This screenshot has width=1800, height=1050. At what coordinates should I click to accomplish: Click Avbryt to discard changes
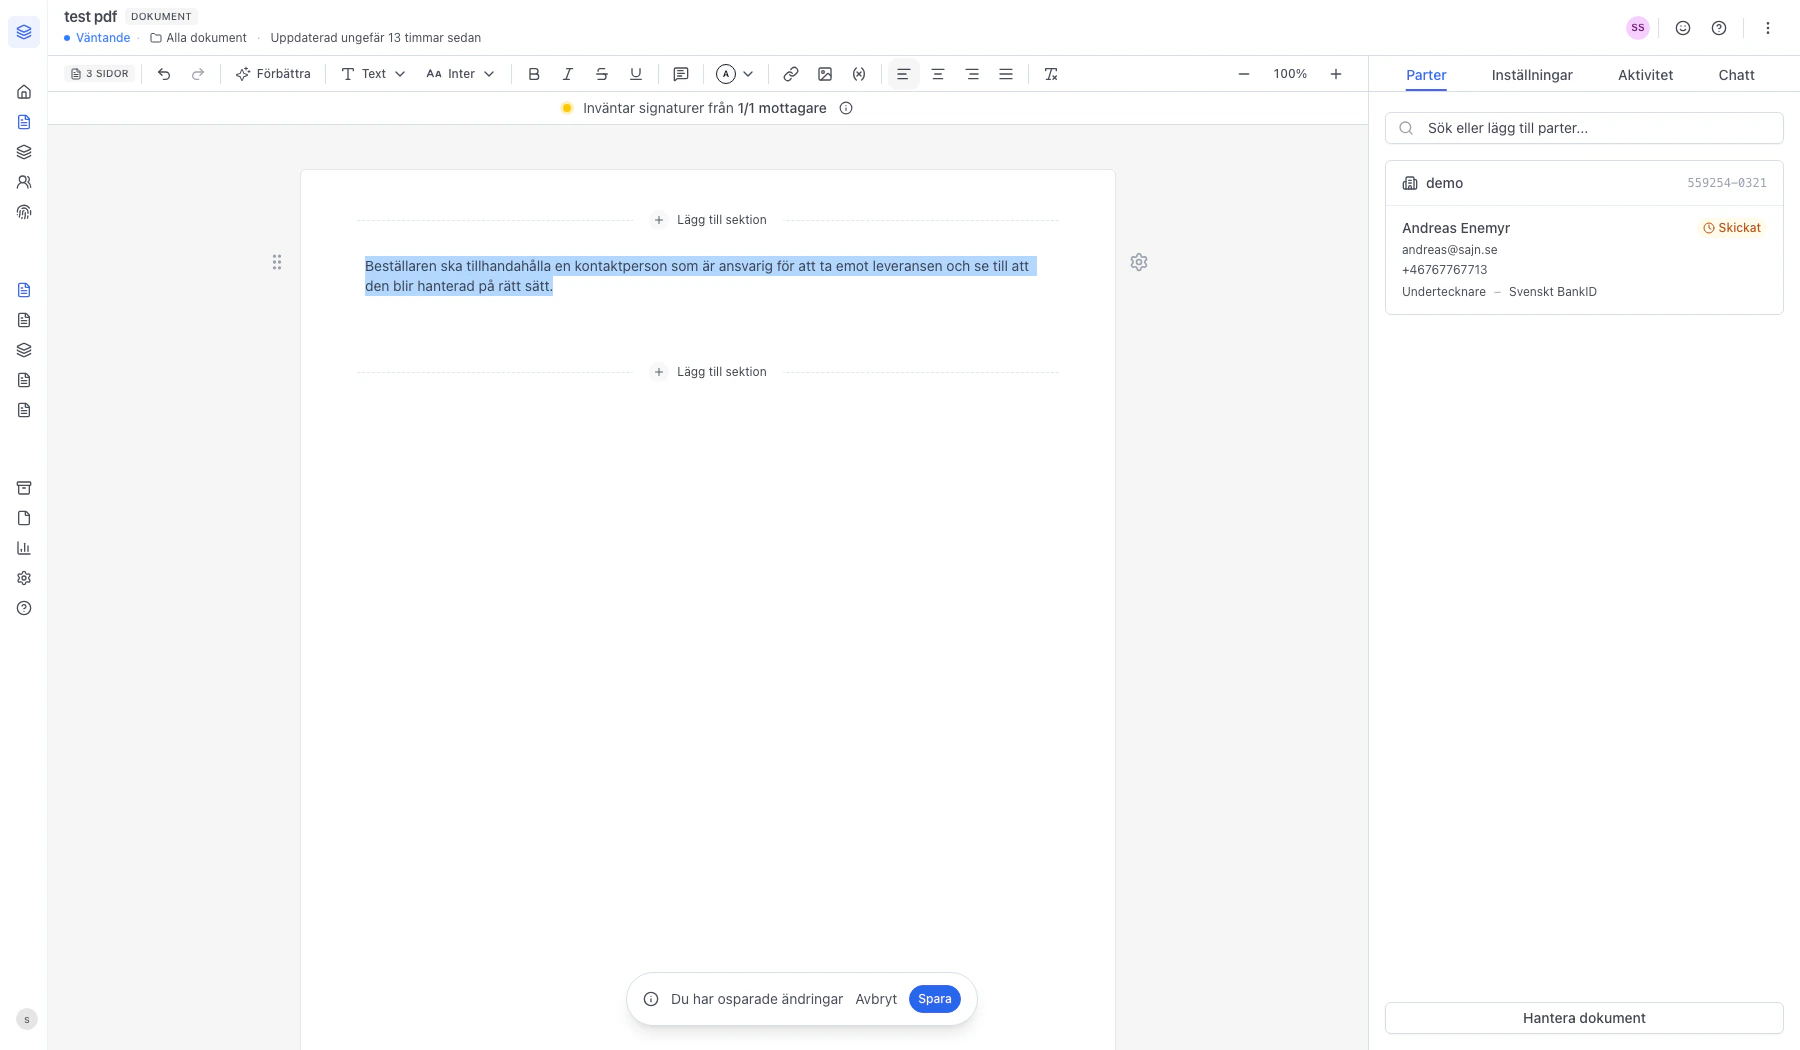(876, 999)
